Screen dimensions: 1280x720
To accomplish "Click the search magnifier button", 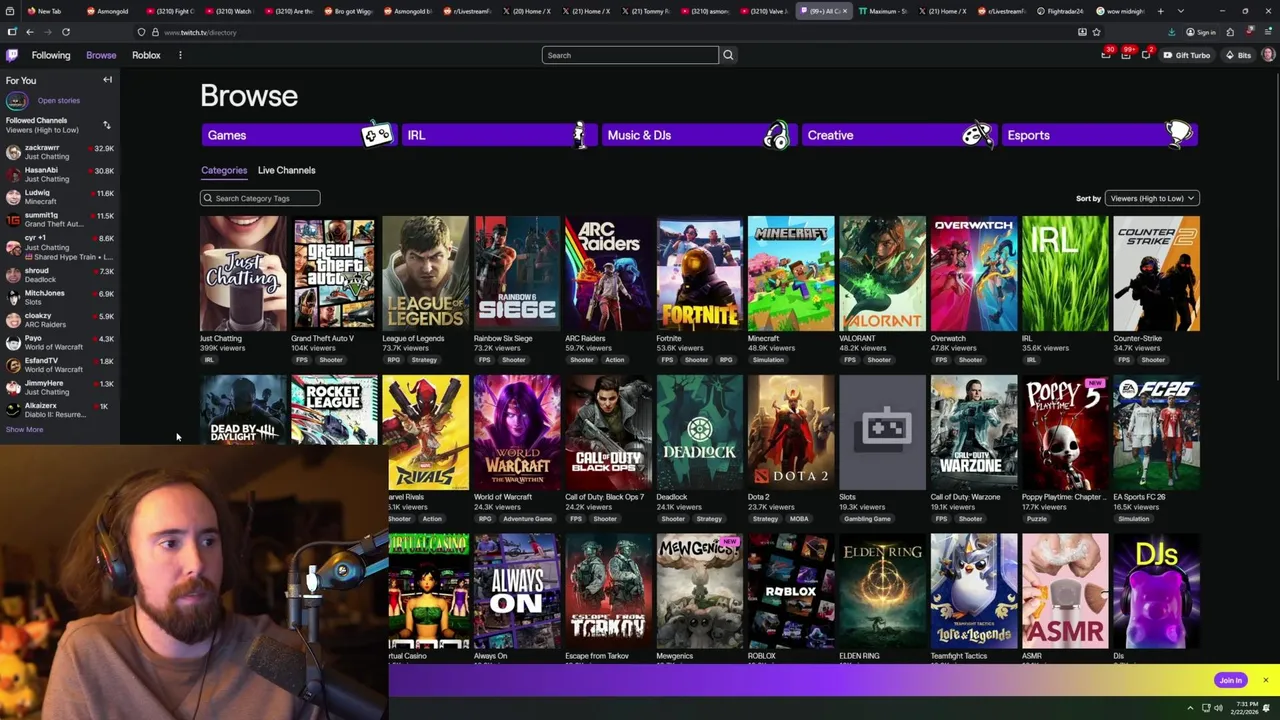I will [x=728, y=55].
